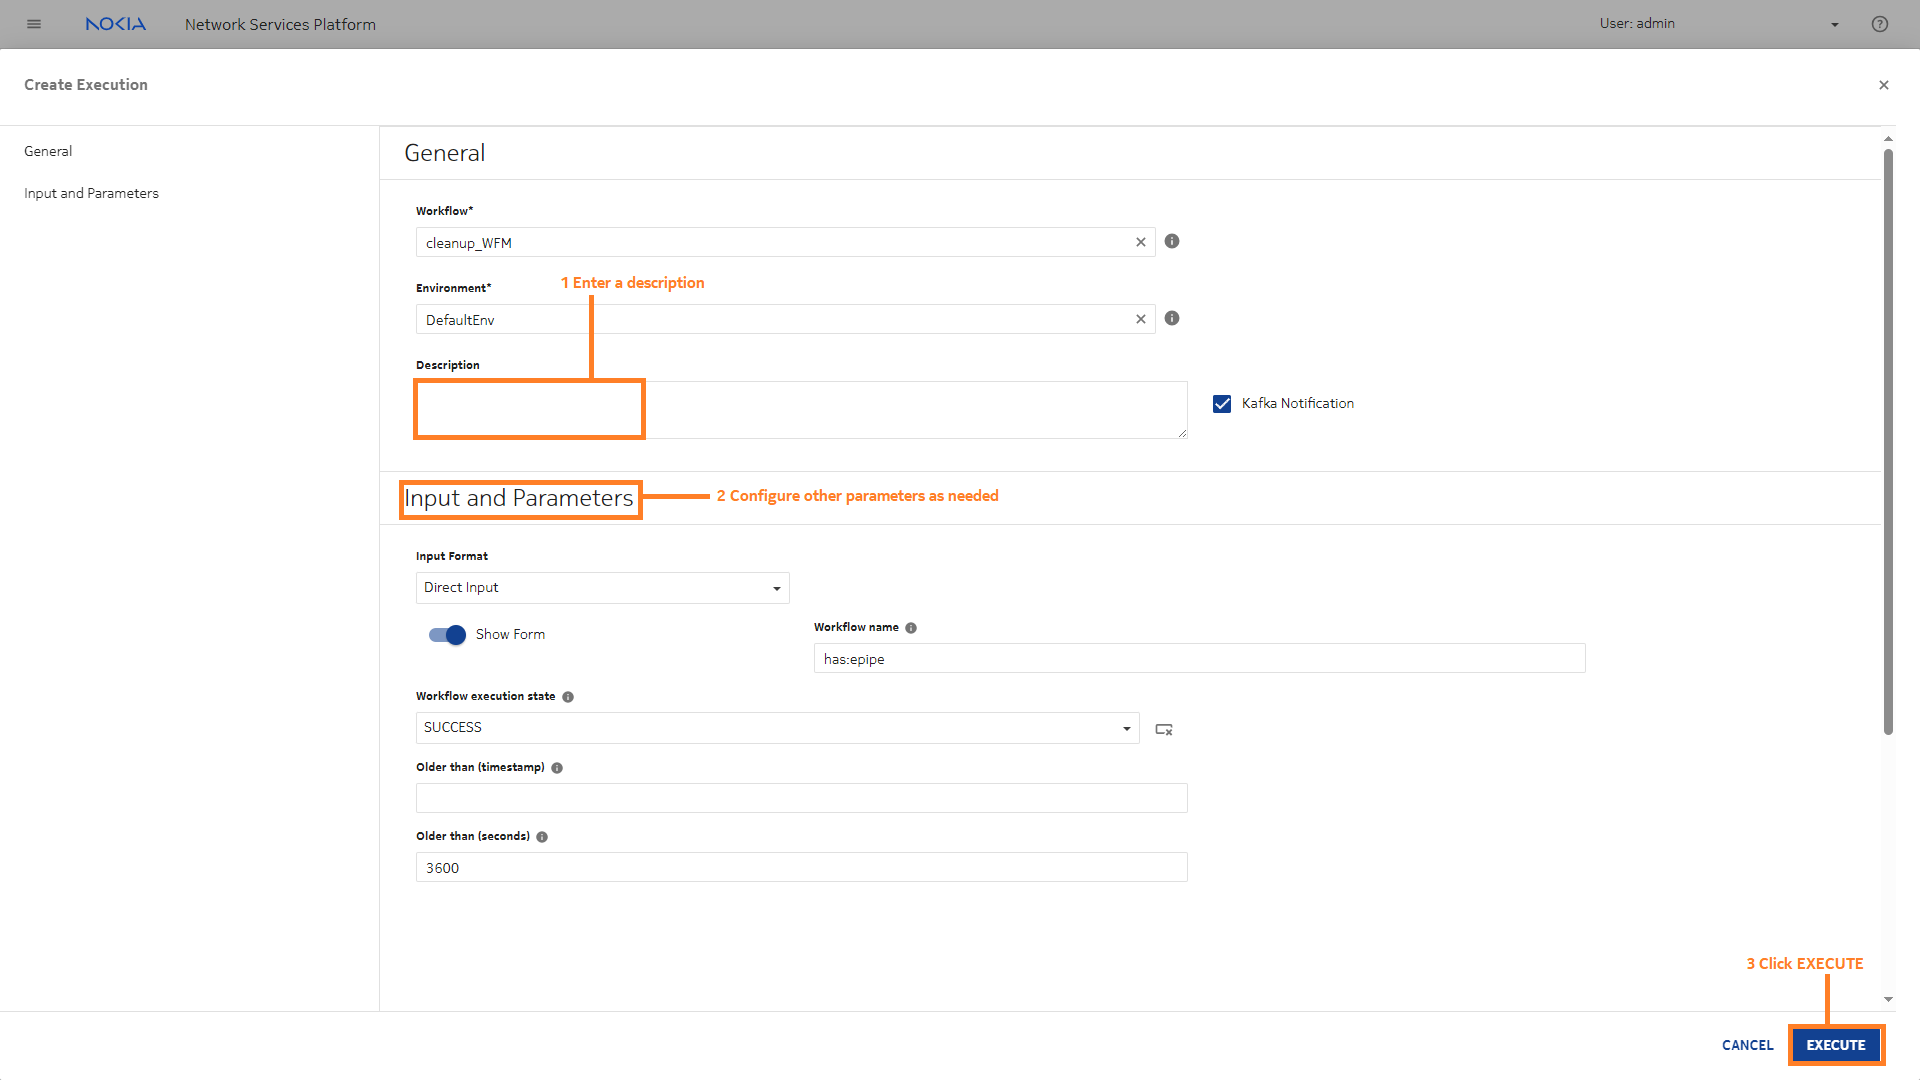
Task: Open the hamburger navigation menu
Action: (x=34, y=24)
